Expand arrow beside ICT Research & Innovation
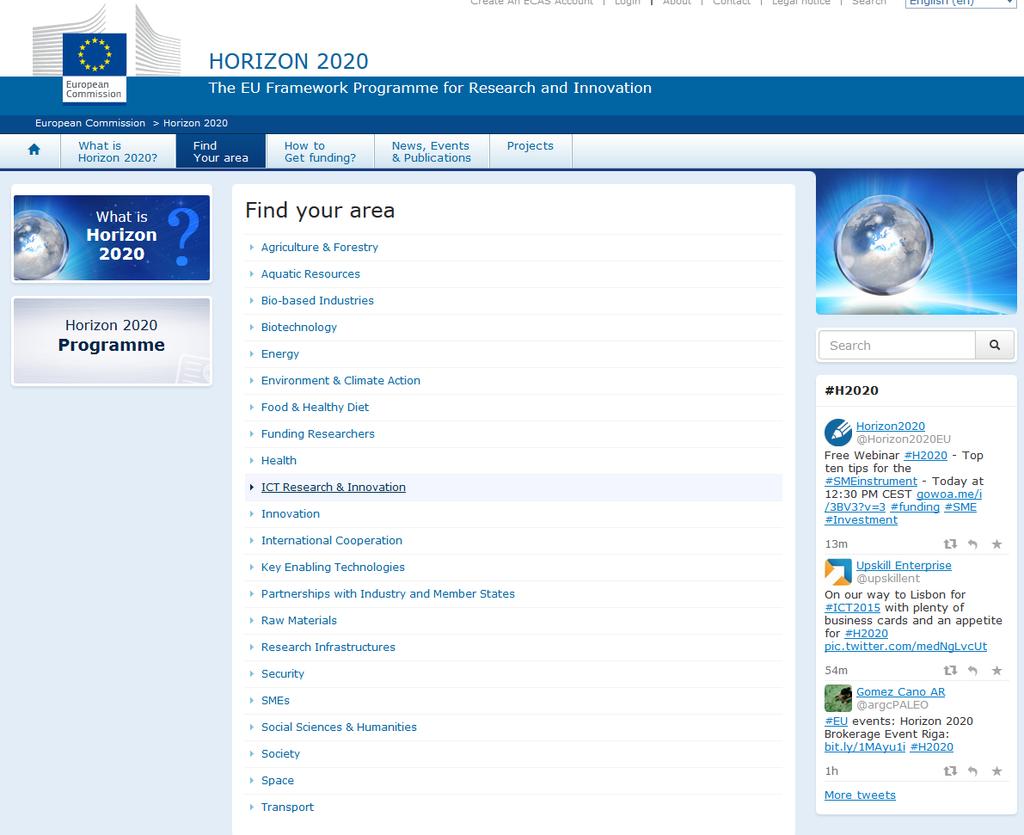The width and height of the screenshot is (1024, 835). [x=251, y=487]
